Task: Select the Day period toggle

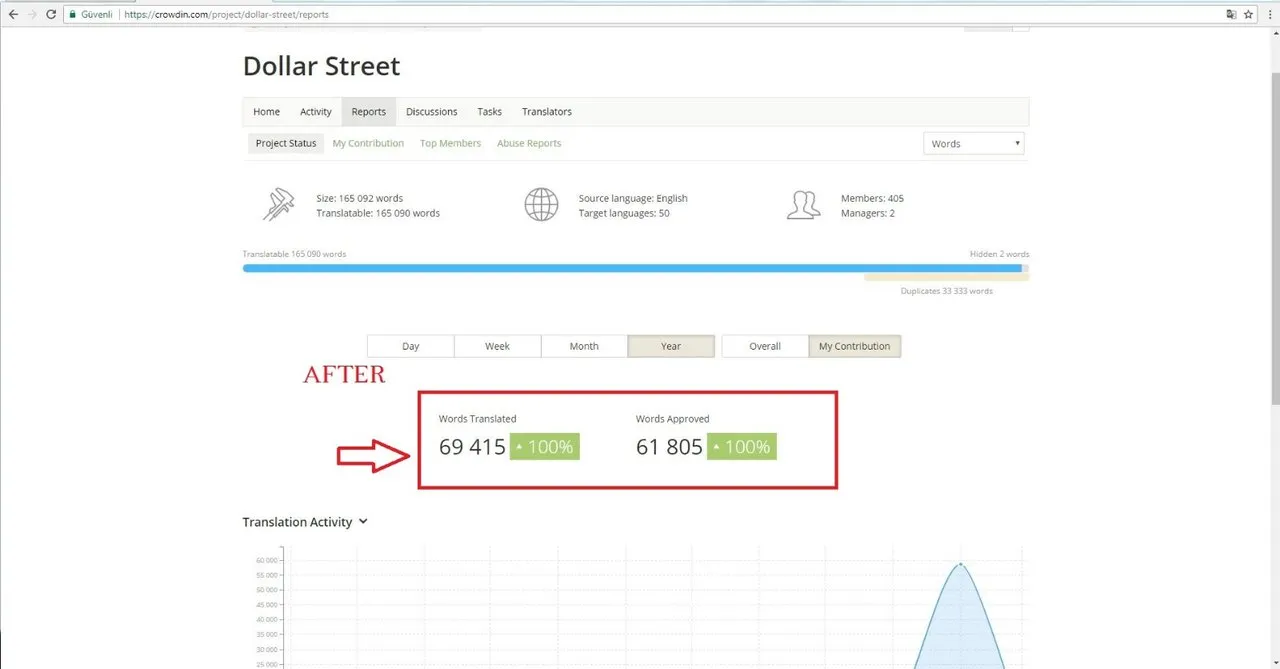Action: tap(411, 346)
